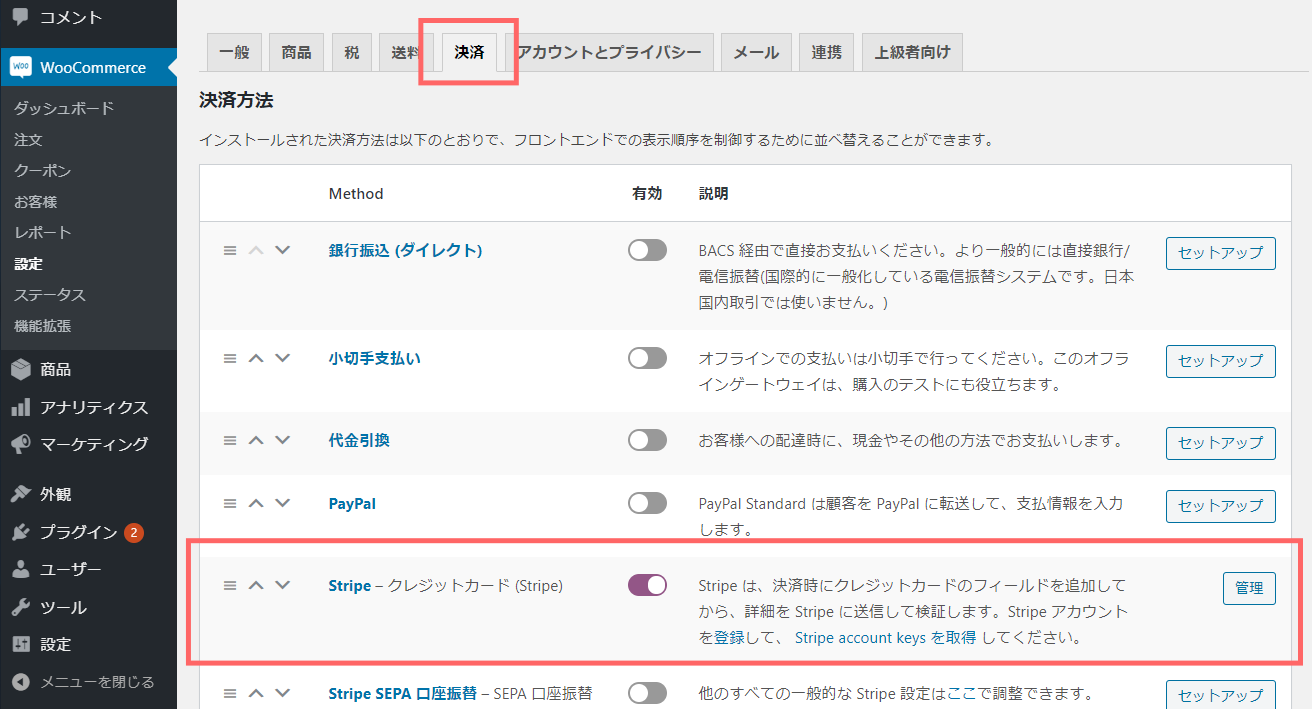Enable the 小切手支払い payment toggle

(647, 358)
